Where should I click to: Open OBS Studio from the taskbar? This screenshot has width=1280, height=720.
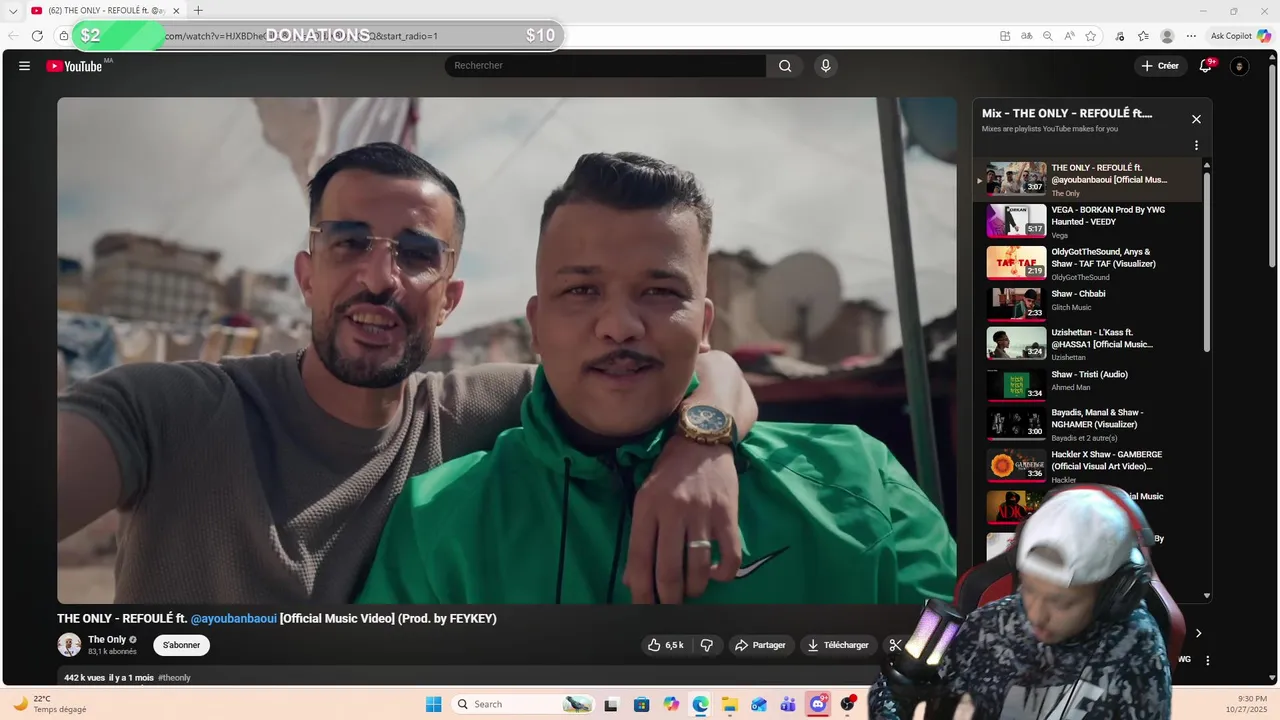848,704
